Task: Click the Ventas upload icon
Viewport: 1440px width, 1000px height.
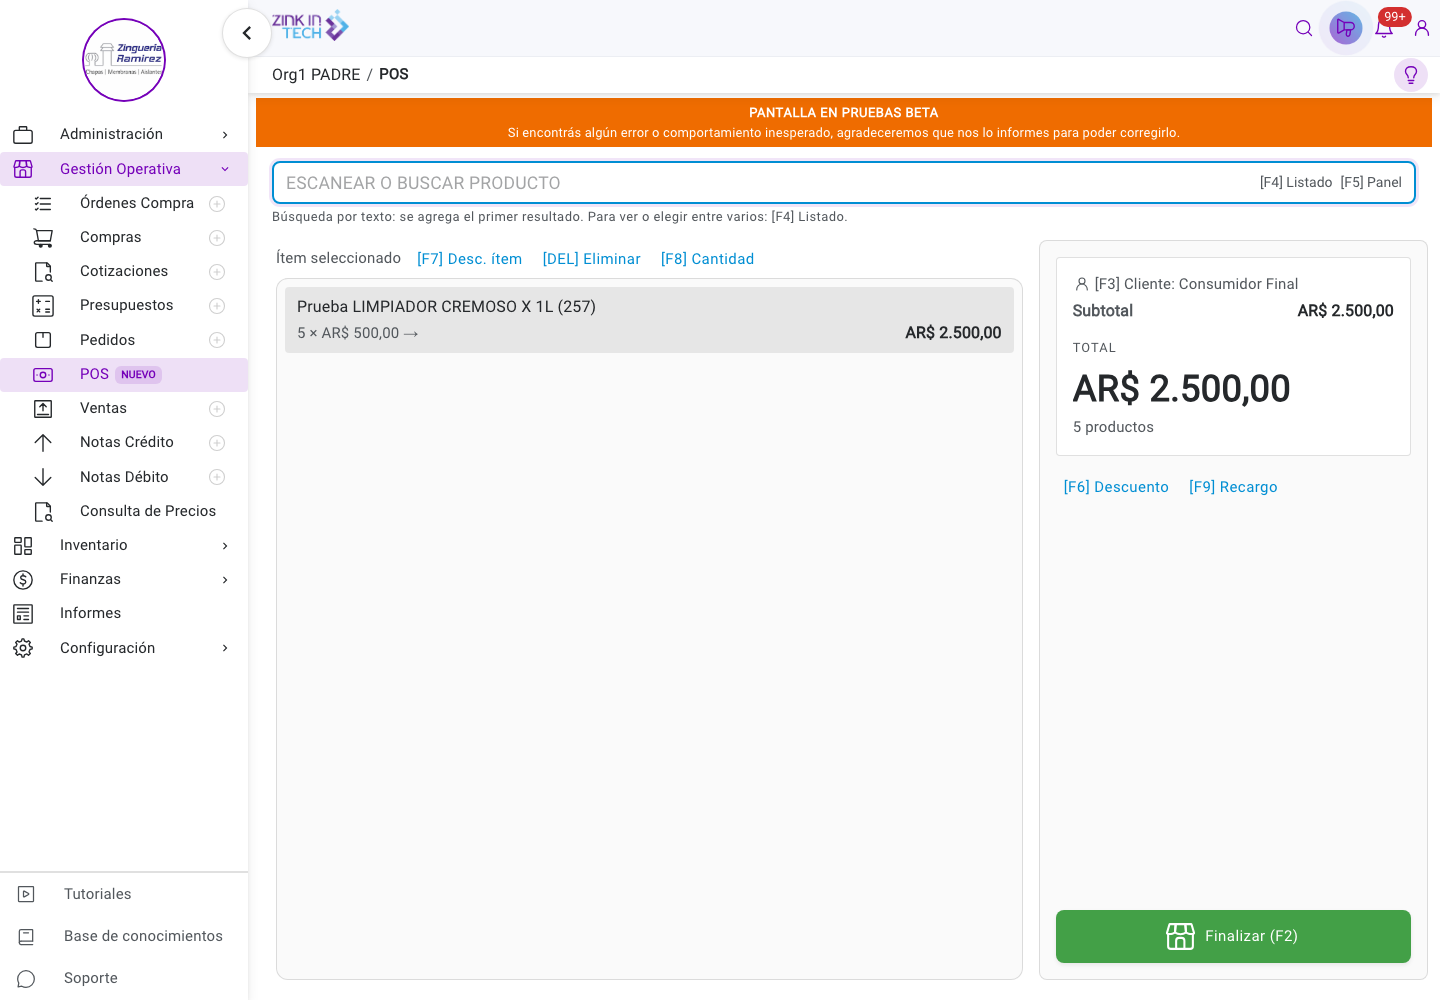Action: [43, 408]
